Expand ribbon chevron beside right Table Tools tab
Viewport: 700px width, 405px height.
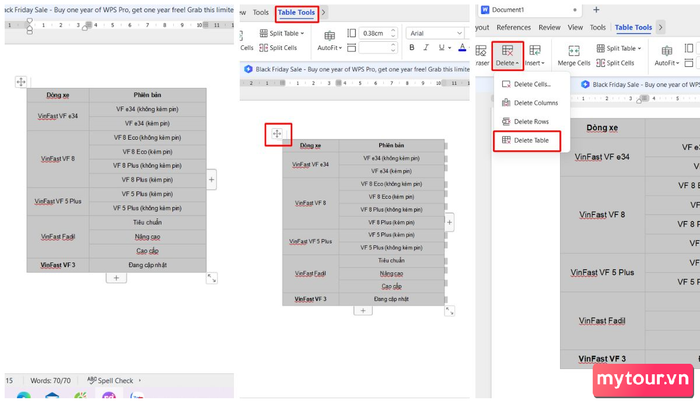click(x=660, y=27)
